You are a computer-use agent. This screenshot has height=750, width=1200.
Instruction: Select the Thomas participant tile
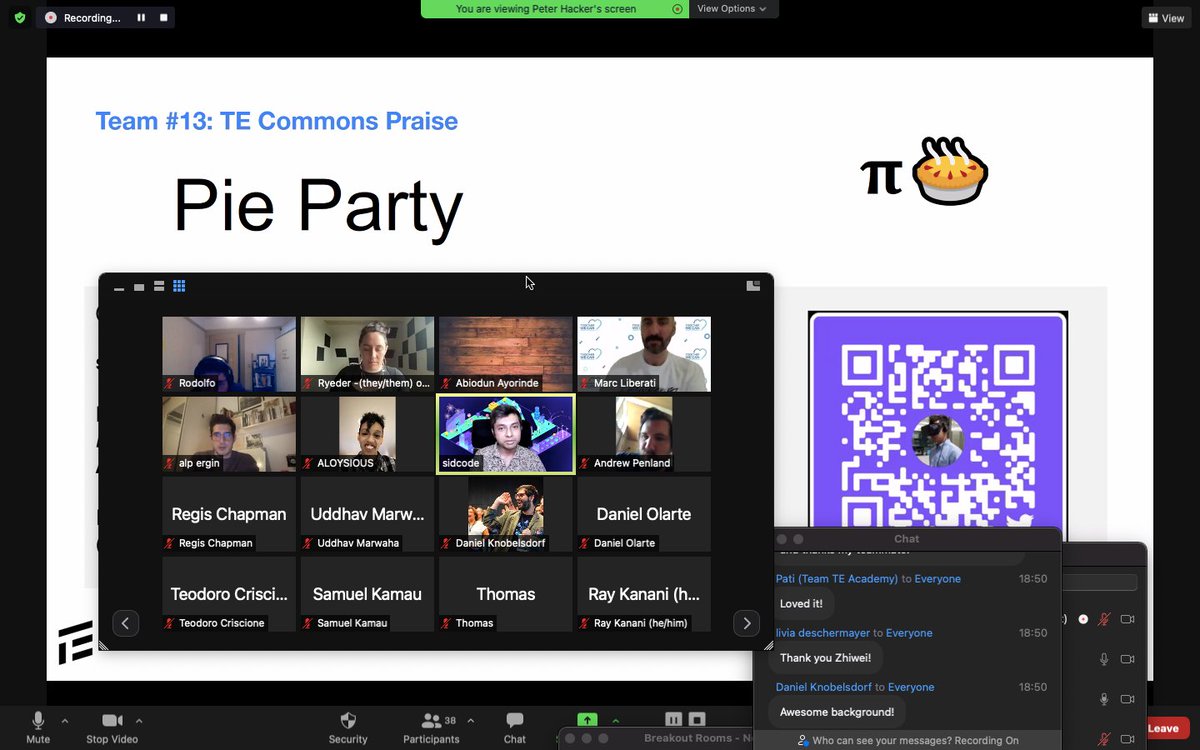click(505, 594)
